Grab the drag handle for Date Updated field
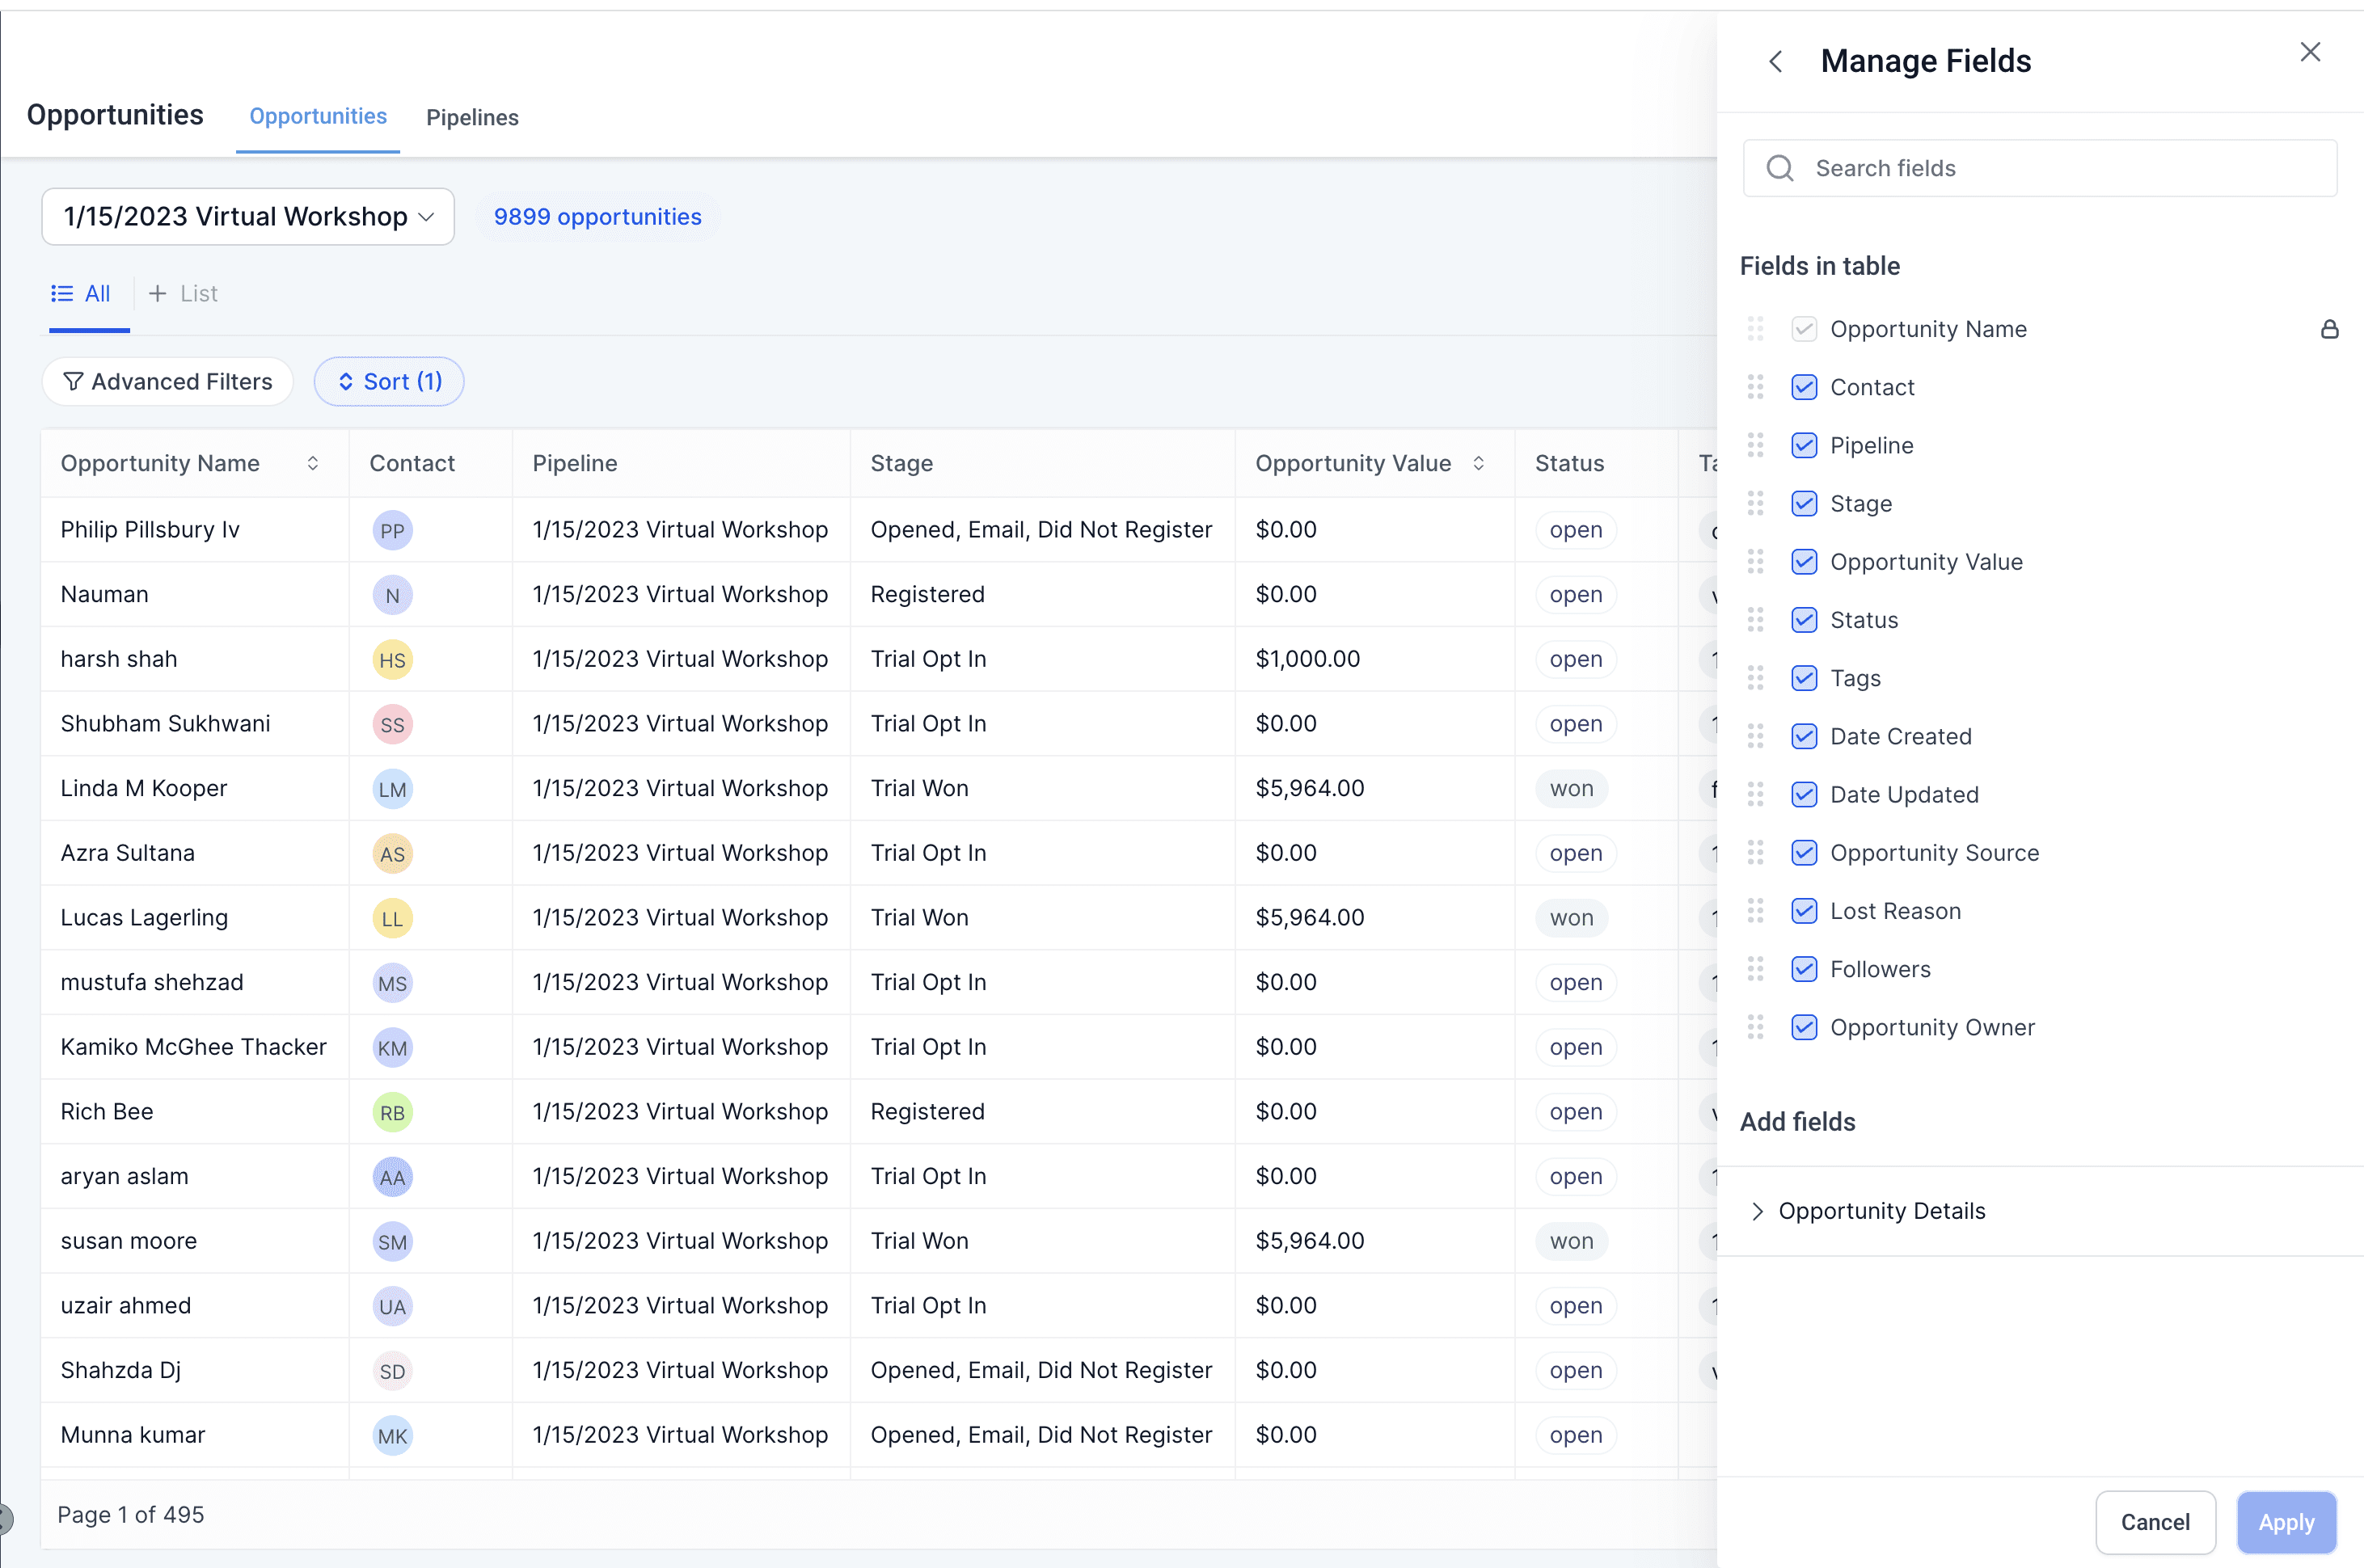The height and width of the screenshot is (1568, 2364). tap(1755, 794)
